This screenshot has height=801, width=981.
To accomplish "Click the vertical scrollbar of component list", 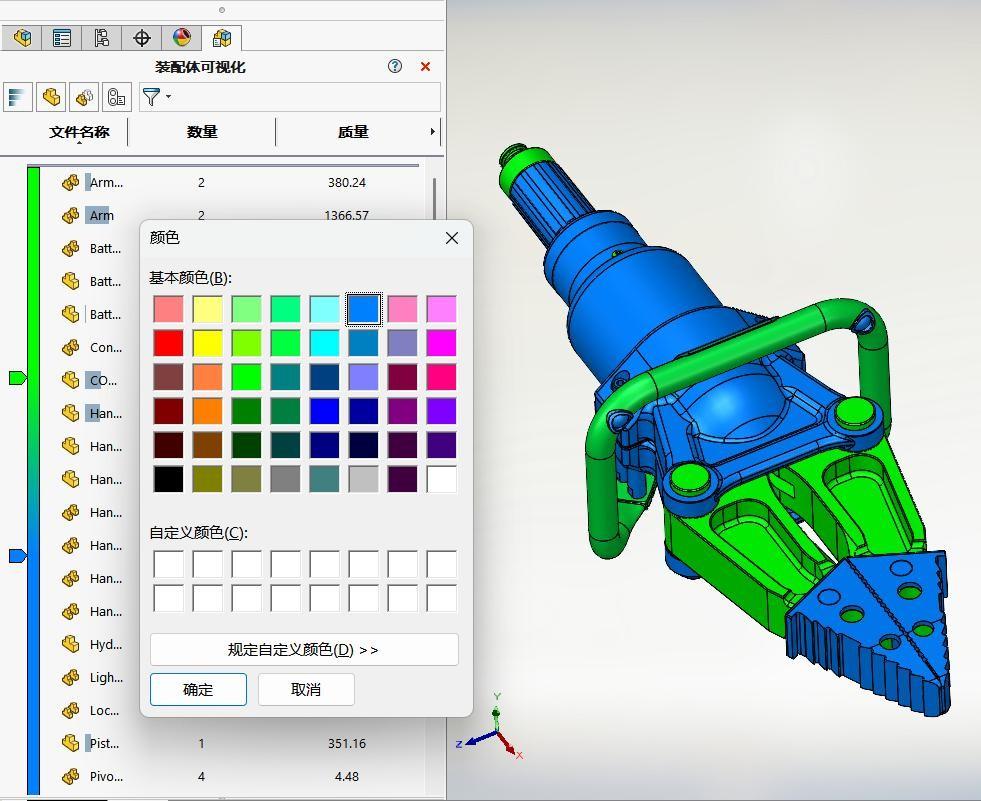I will 434,199.
